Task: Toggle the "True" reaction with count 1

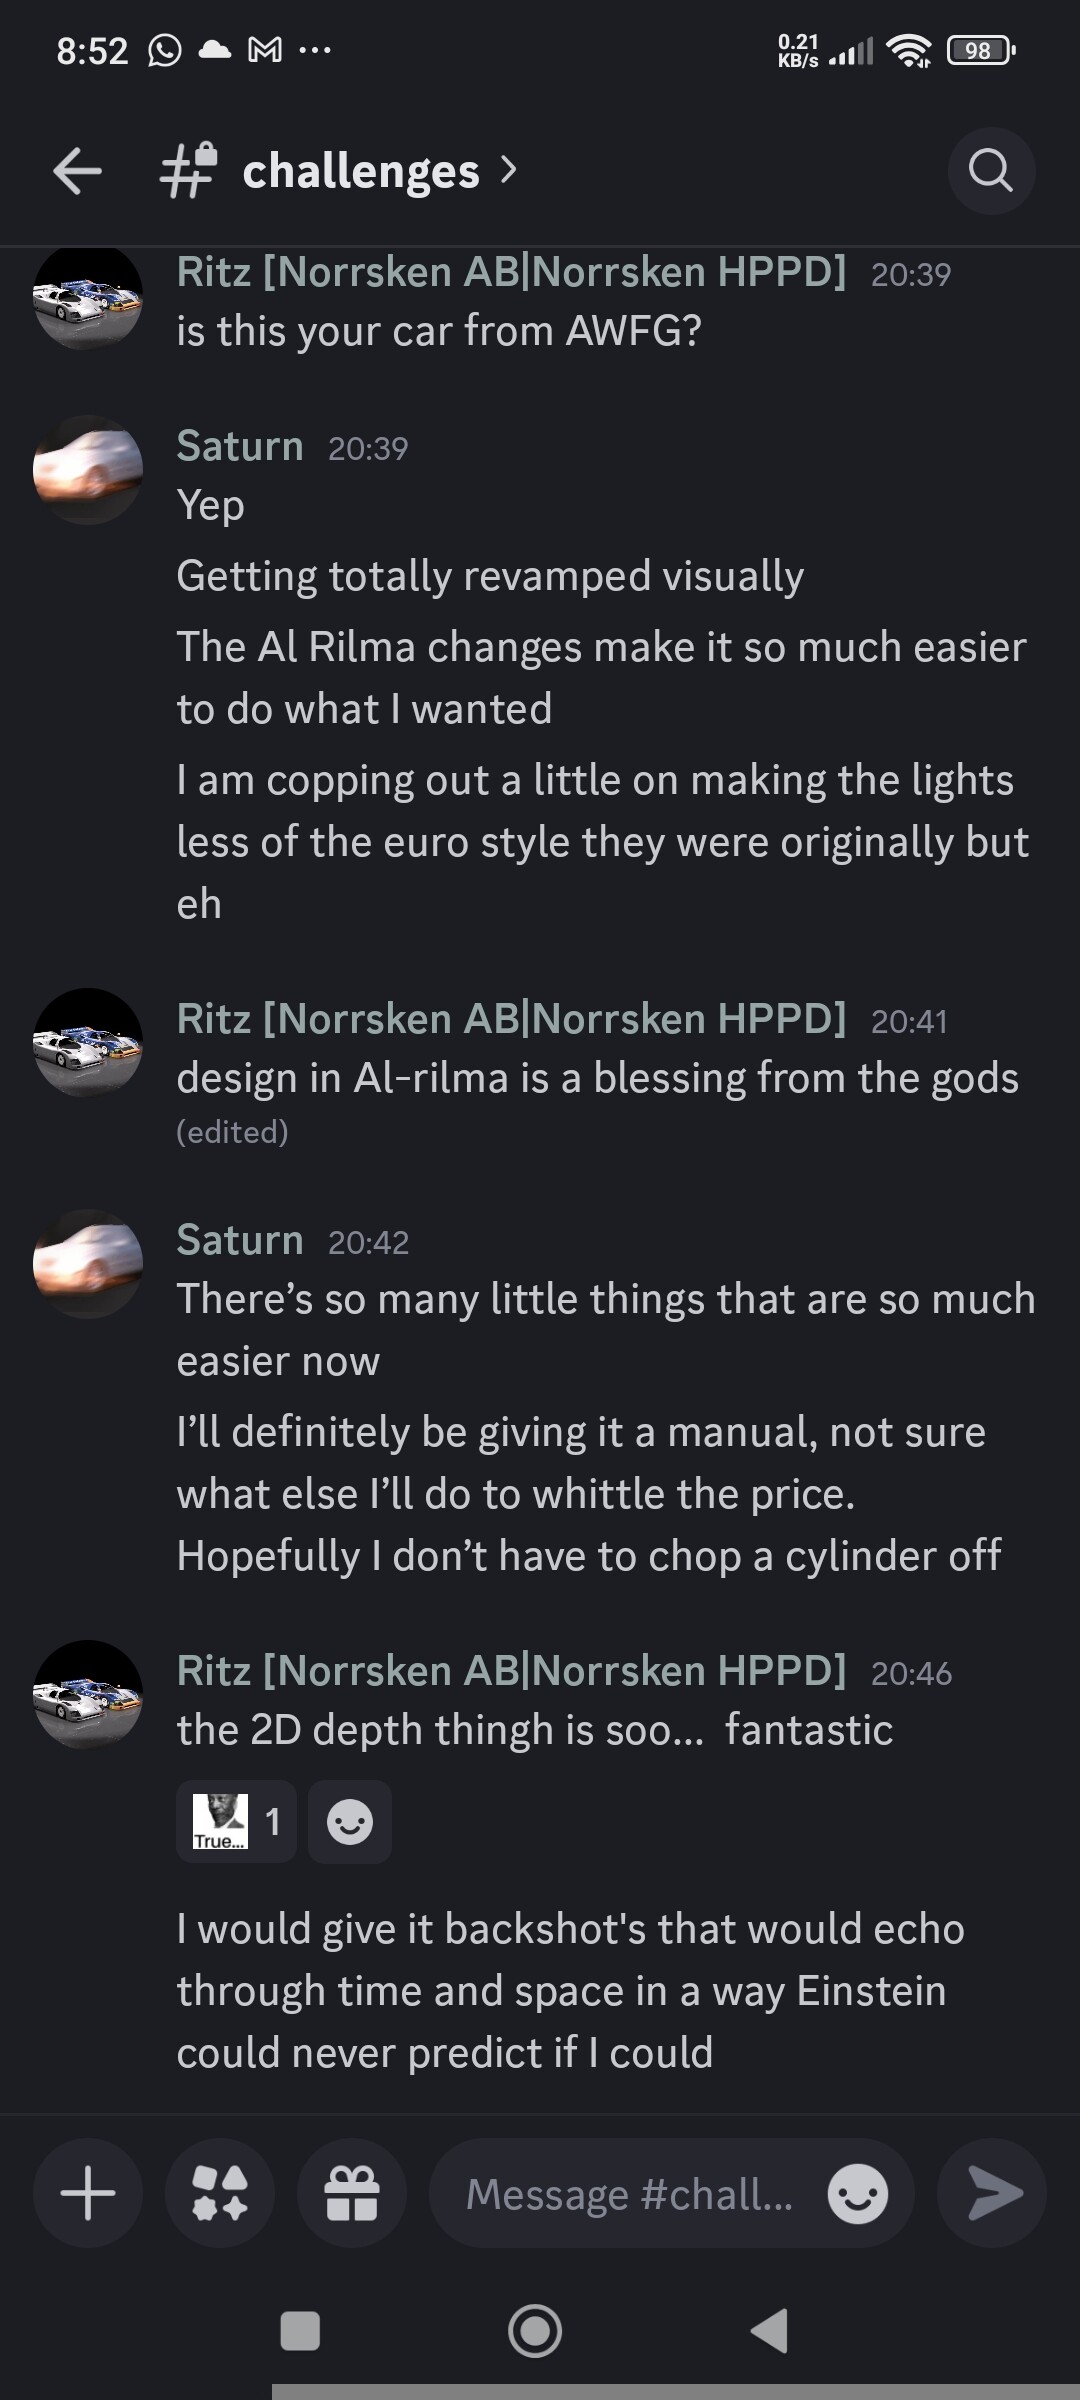Action: coord(236,1821)
